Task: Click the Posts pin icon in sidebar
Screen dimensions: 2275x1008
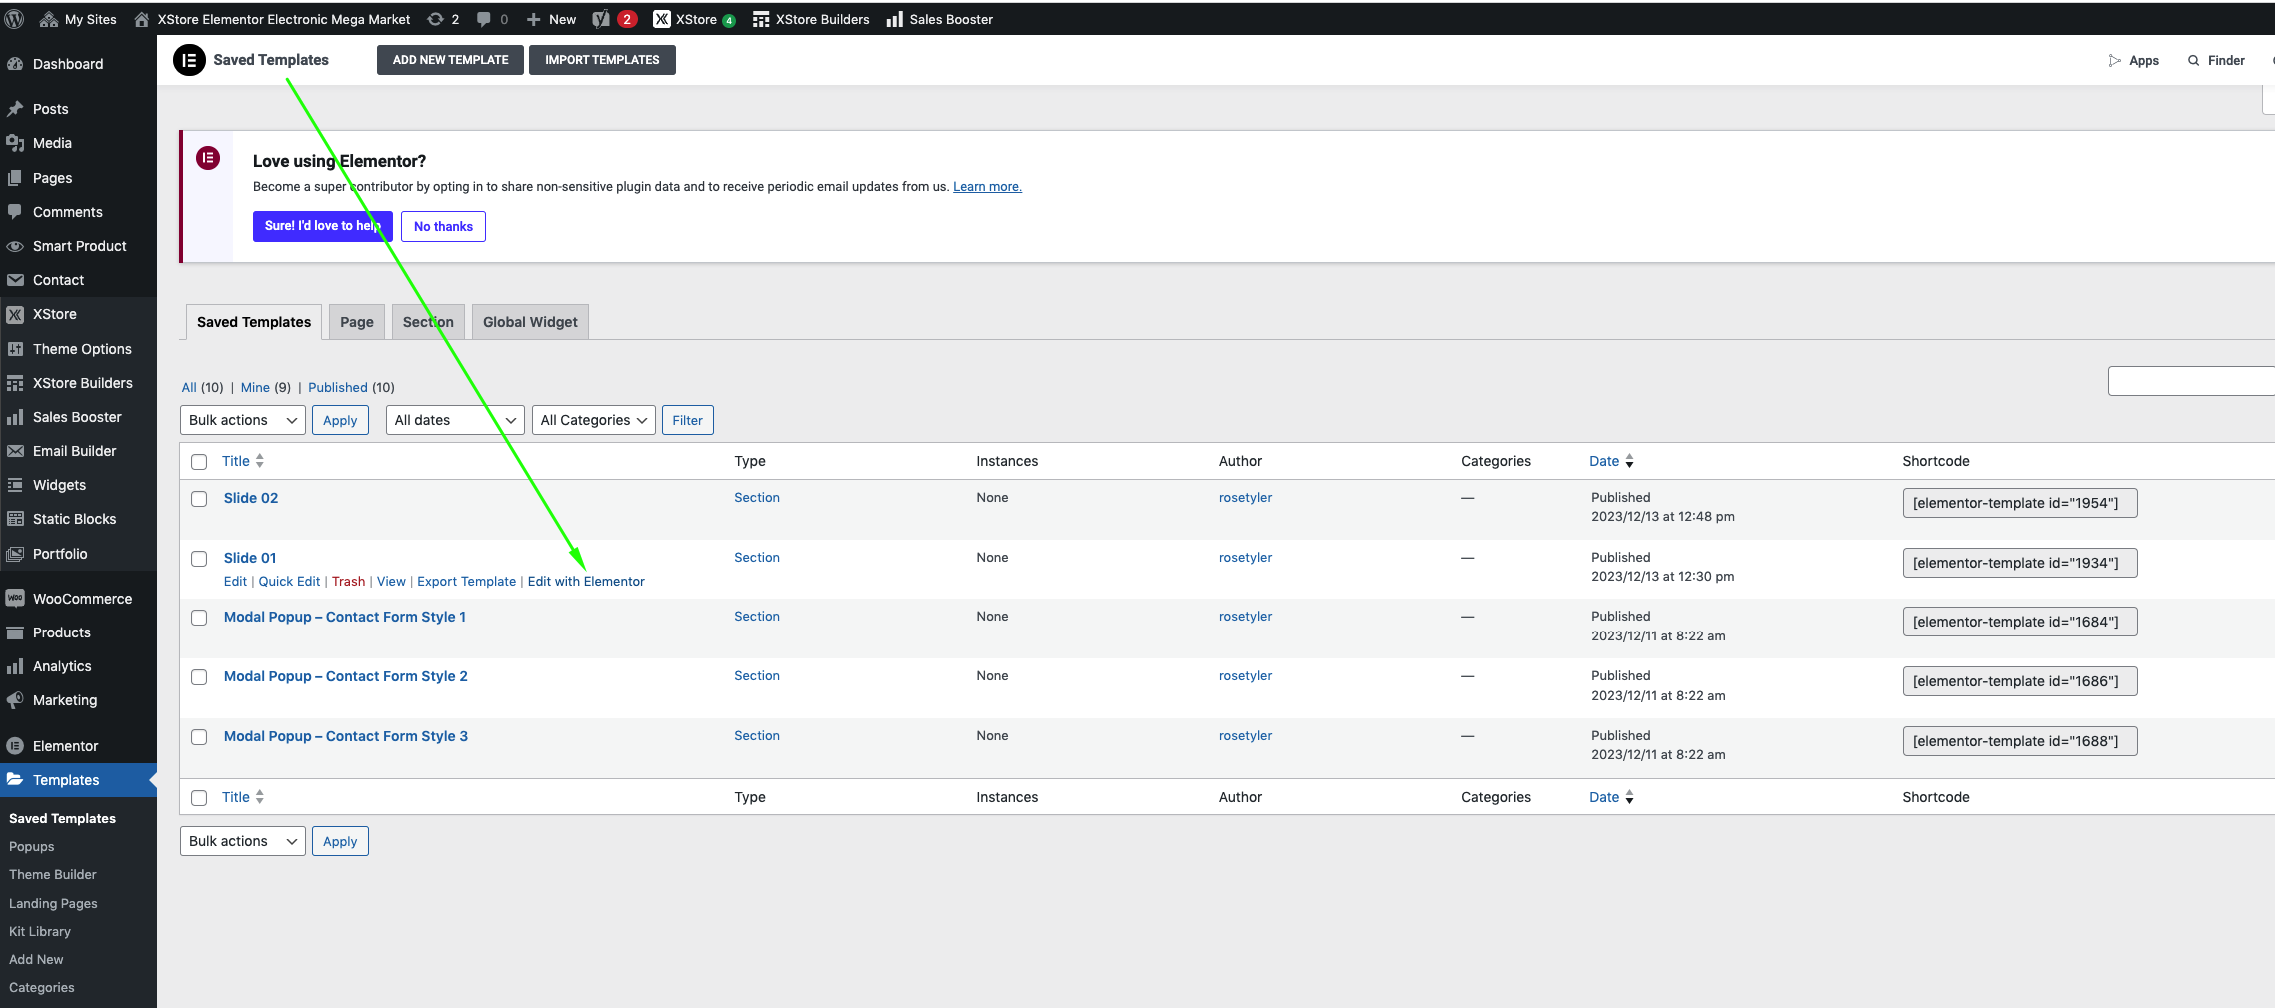Action: click(x=15, y=109)
